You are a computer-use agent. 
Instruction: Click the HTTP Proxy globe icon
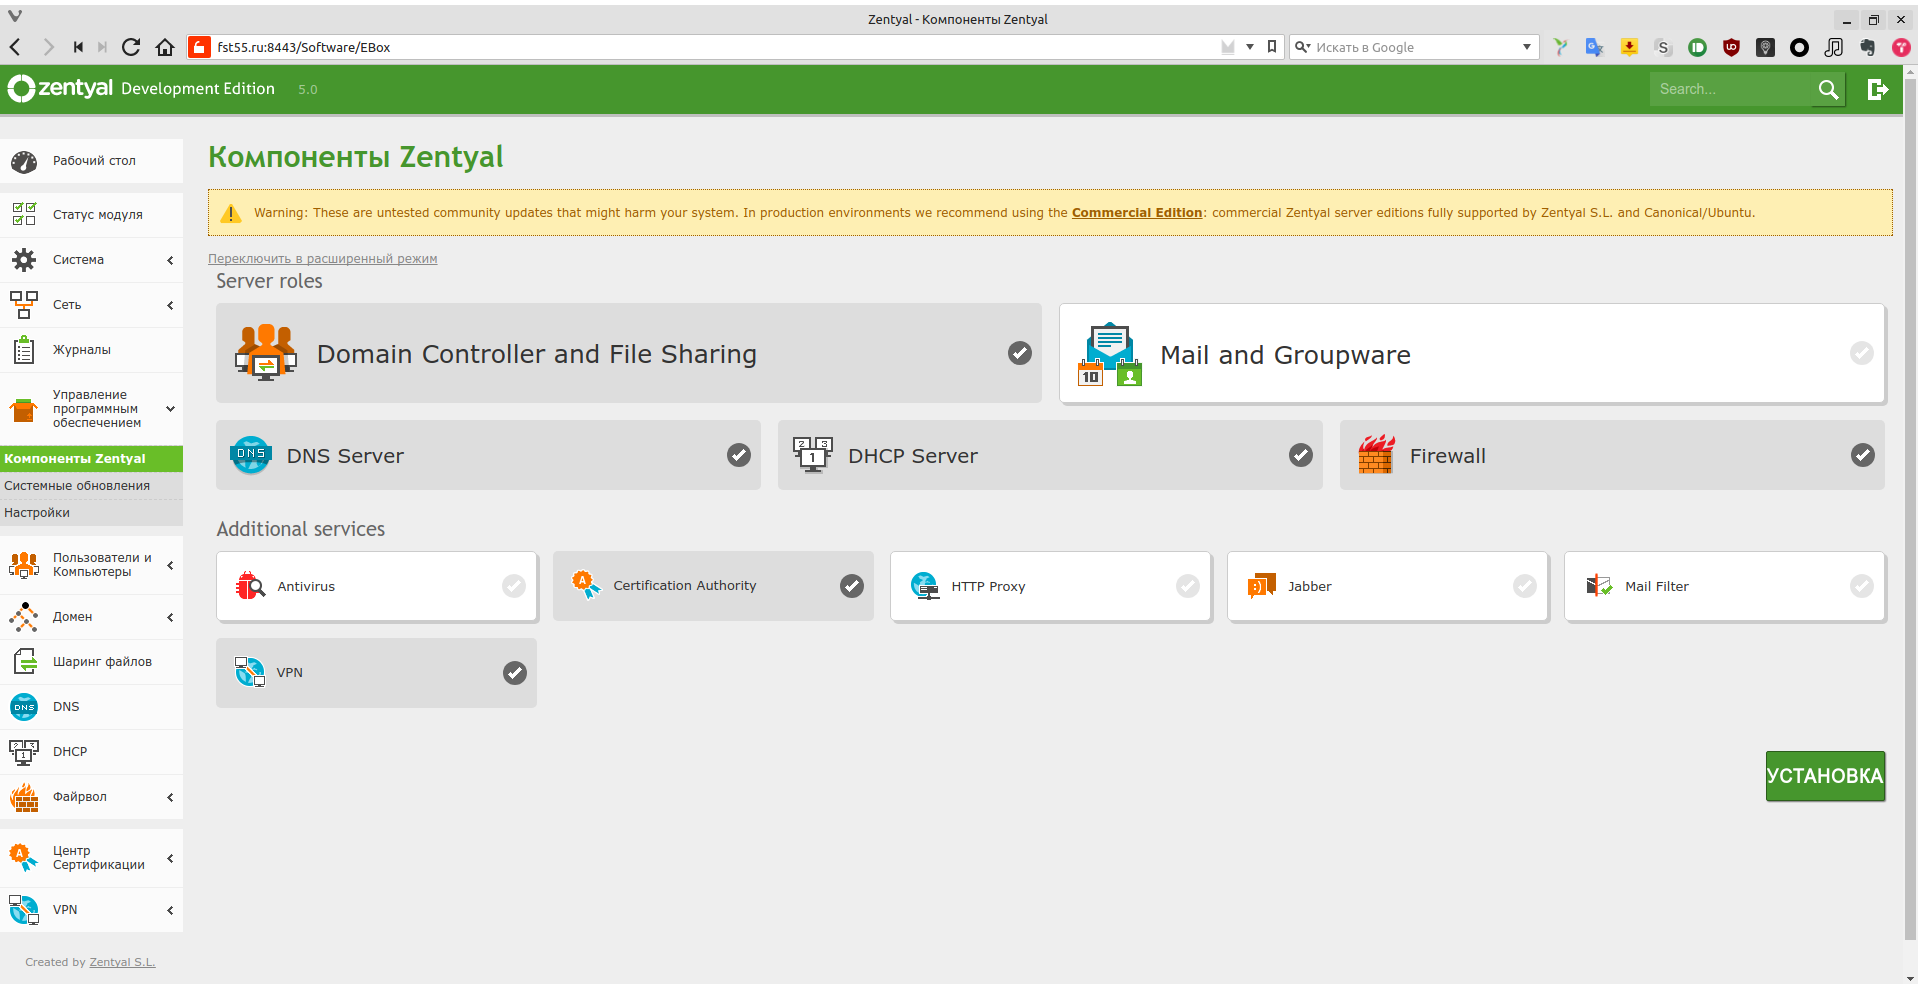[x=925, y=586]
